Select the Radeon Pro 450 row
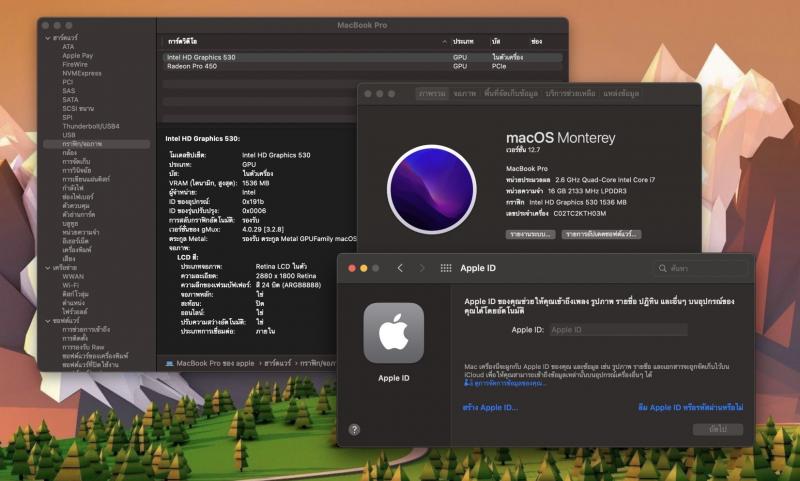800x481 pixels. click(x=363, y=66)
